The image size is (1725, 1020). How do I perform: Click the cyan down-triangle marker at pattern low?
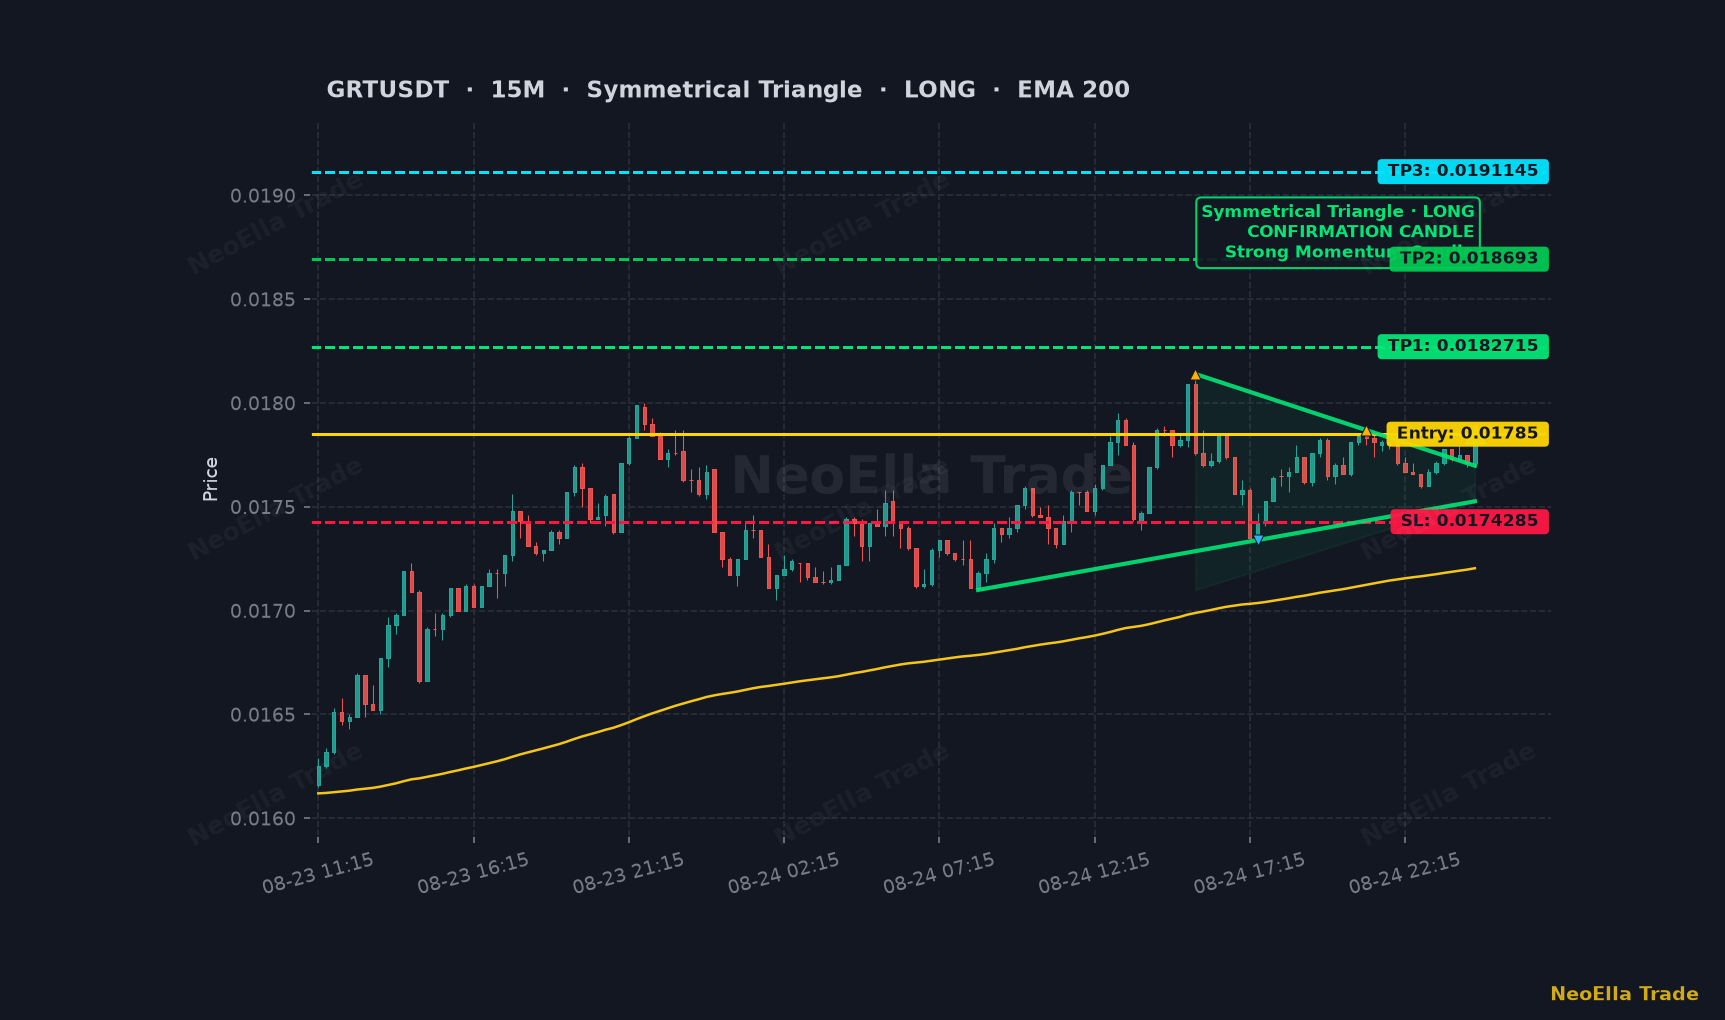pyautogui.click(x=1258, y=540)
